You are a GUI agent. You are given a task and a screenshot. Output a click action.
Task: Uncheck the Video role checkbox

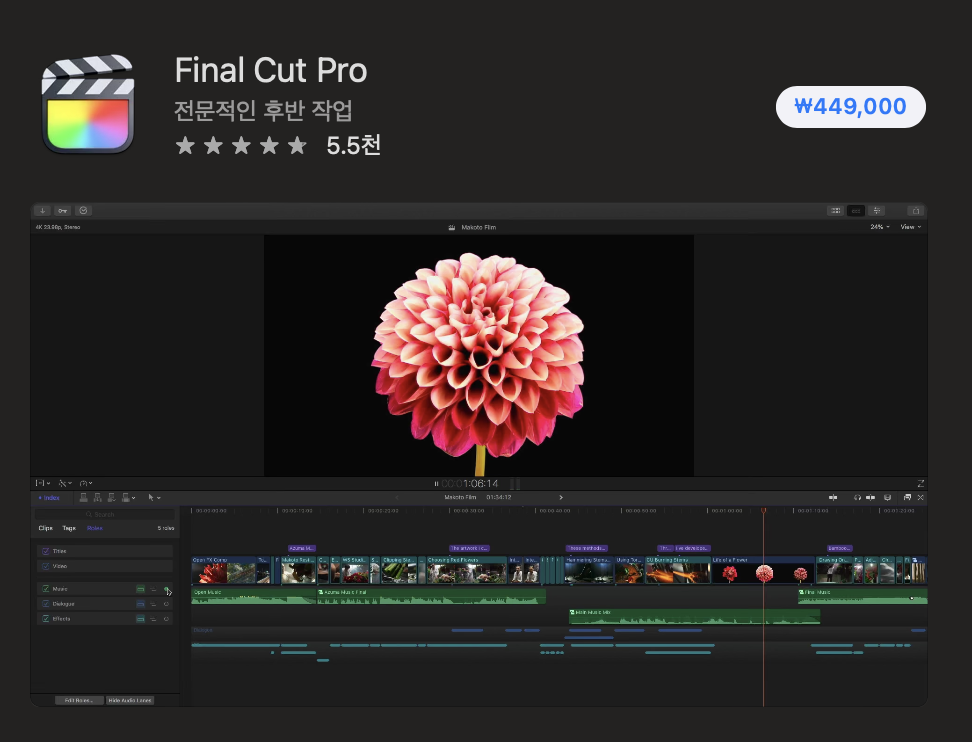point(45,566)
